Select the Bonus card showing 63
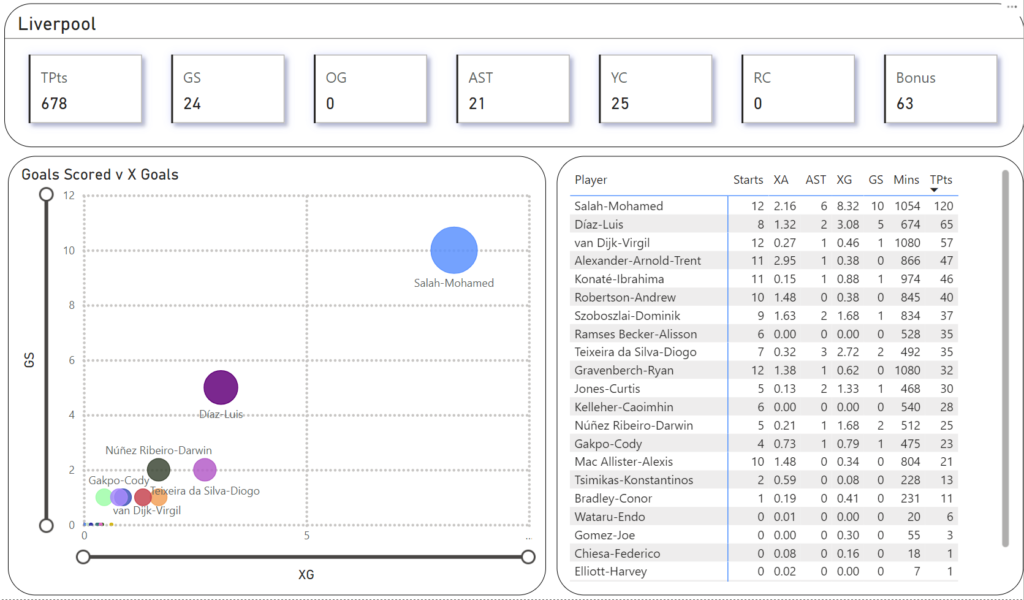 pos(940,90)
